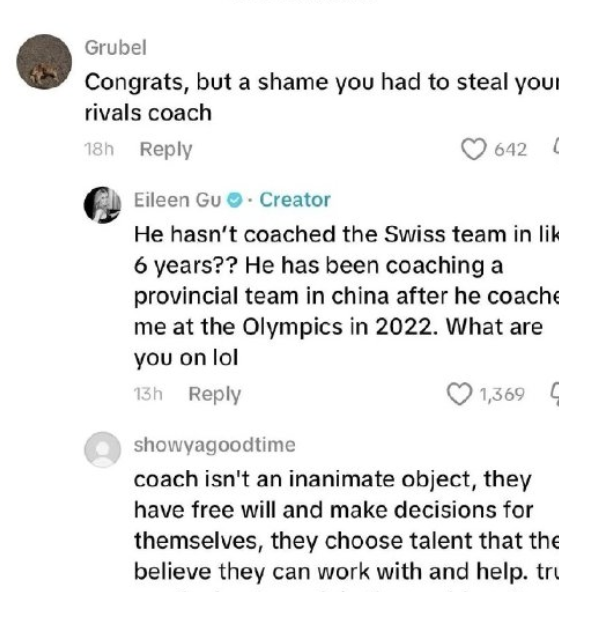
Task: Visit the showyagoodtime username link
Action: click(x=214, y=445)
